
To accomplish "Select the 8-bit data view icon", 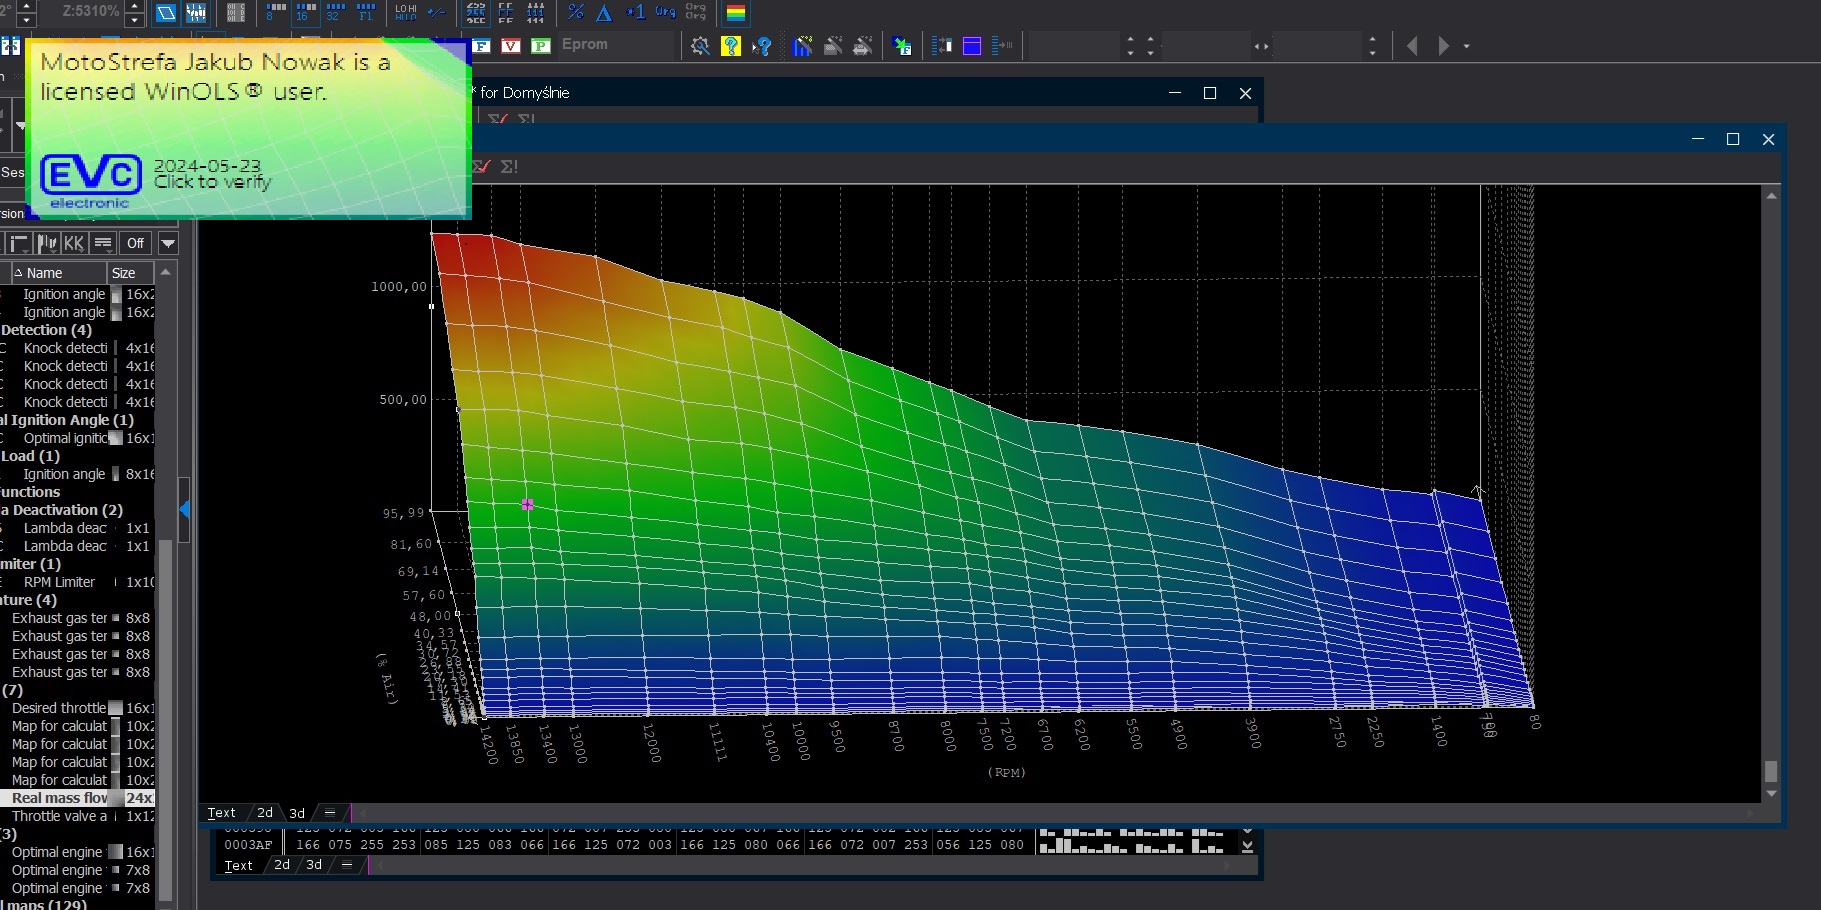I will coord(276,12).
